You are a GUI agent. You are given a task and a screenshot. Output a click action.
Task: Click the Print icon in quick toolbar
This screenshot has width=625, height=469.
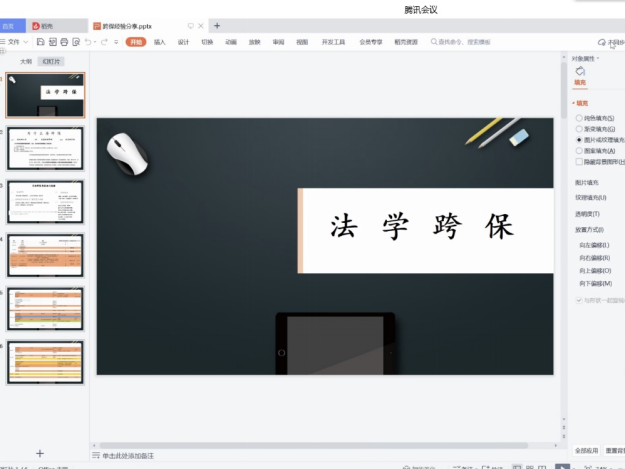click(x=64, y=42)
